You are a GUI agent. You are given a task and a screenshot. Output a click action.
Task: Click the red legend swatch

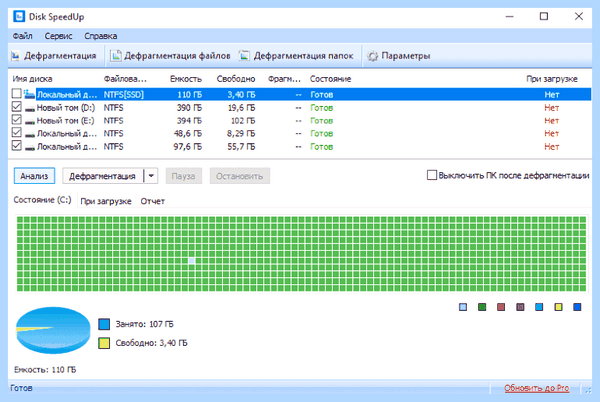[501, 307]
